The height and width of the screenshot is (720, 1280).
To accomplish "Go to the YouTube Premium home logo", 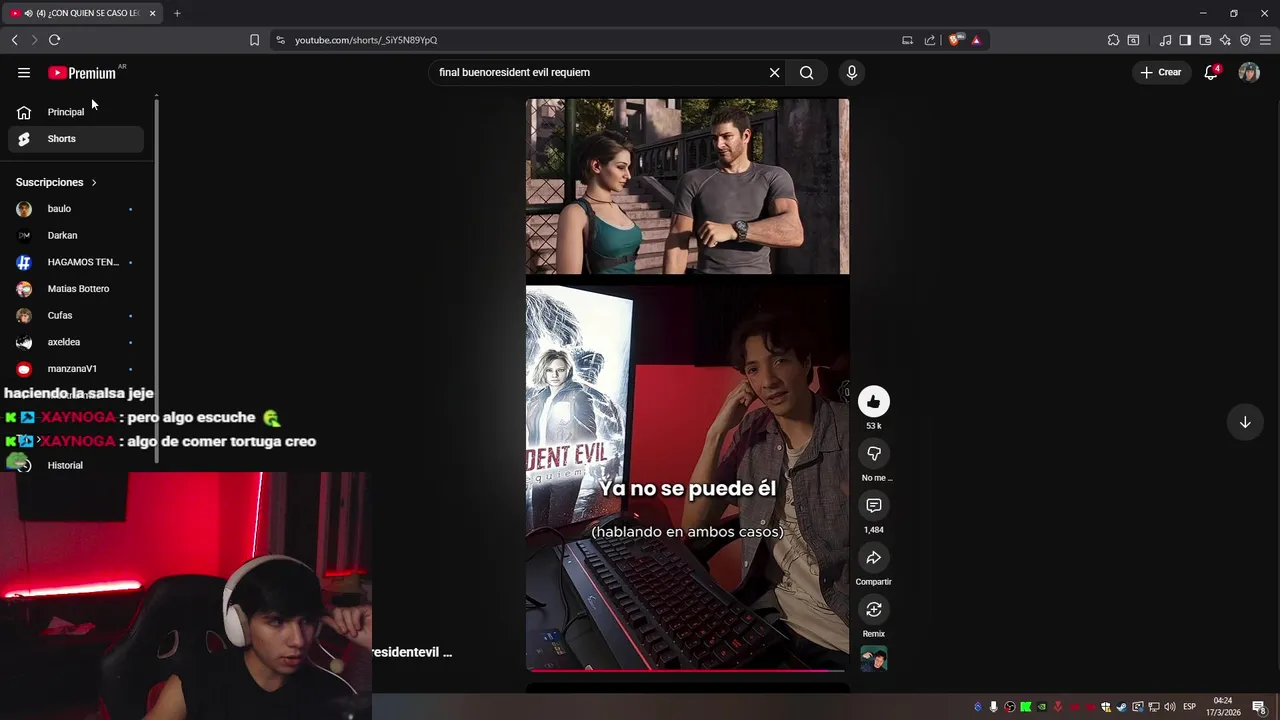I will [x=82, y=72].
